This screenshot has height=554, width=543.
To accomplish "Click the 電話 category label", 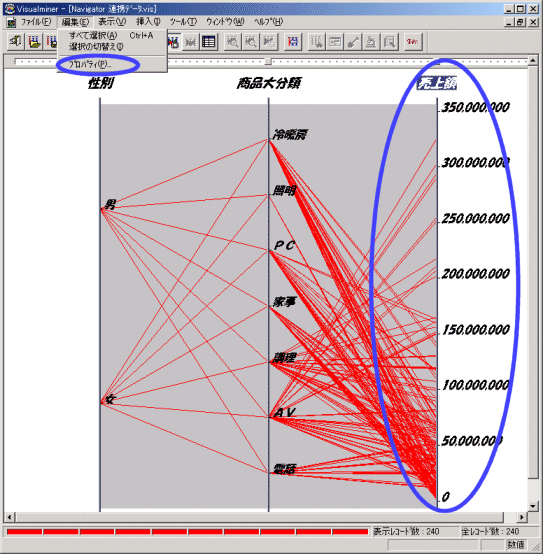I will [284, 469].
